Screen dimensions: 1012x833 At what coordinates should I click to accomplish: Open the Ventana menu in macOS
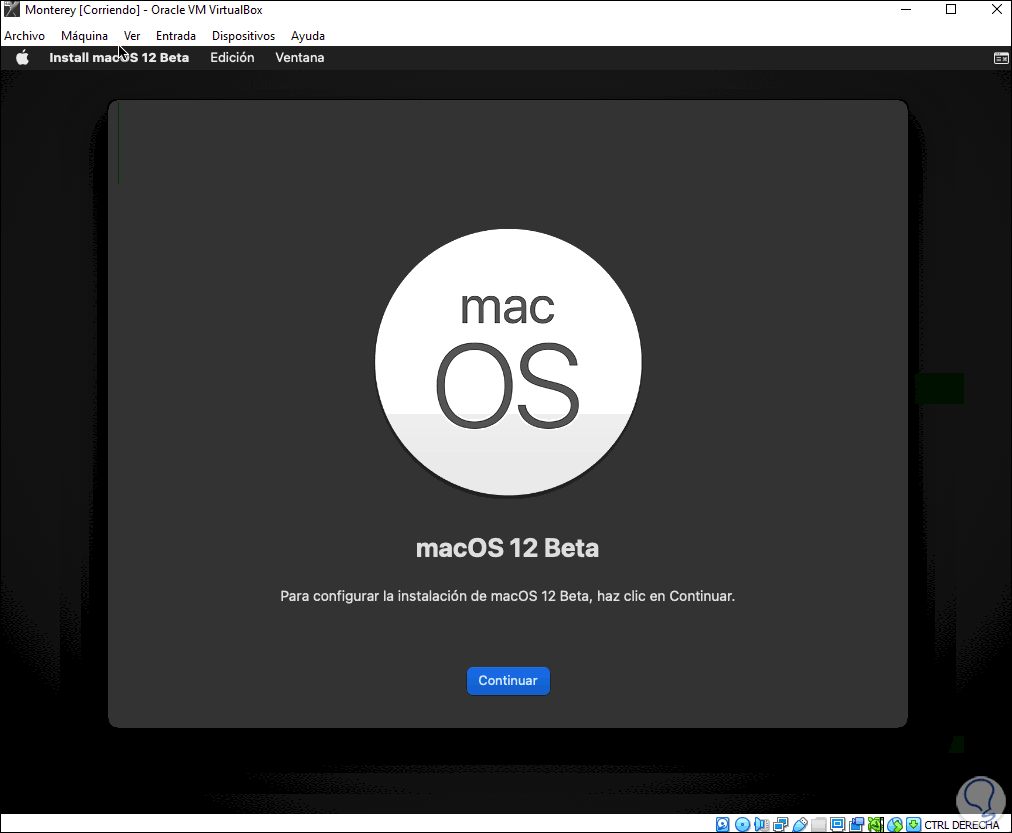300,57
